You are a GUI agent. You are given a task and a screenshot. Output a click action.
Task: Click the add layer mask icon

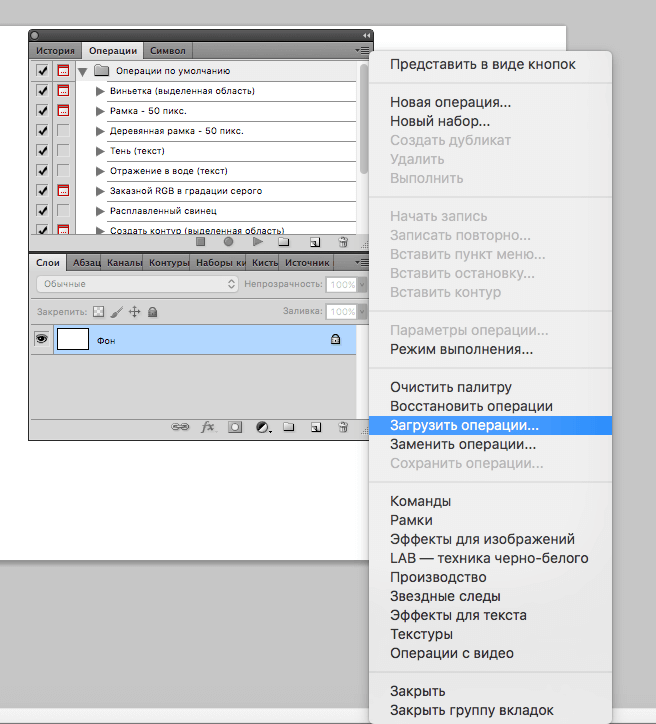[235, 427]
